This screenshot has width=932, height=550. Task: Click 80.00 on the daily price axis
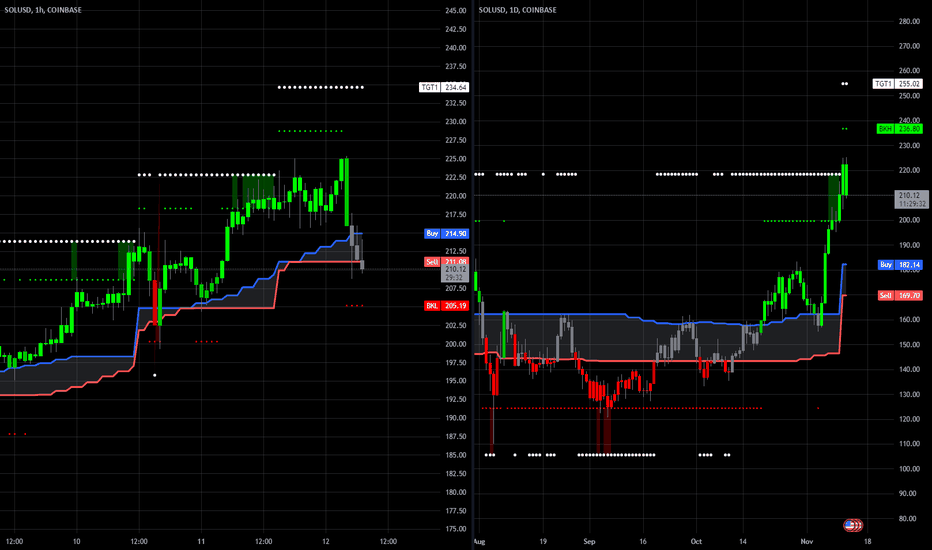[x=907, y=518]
